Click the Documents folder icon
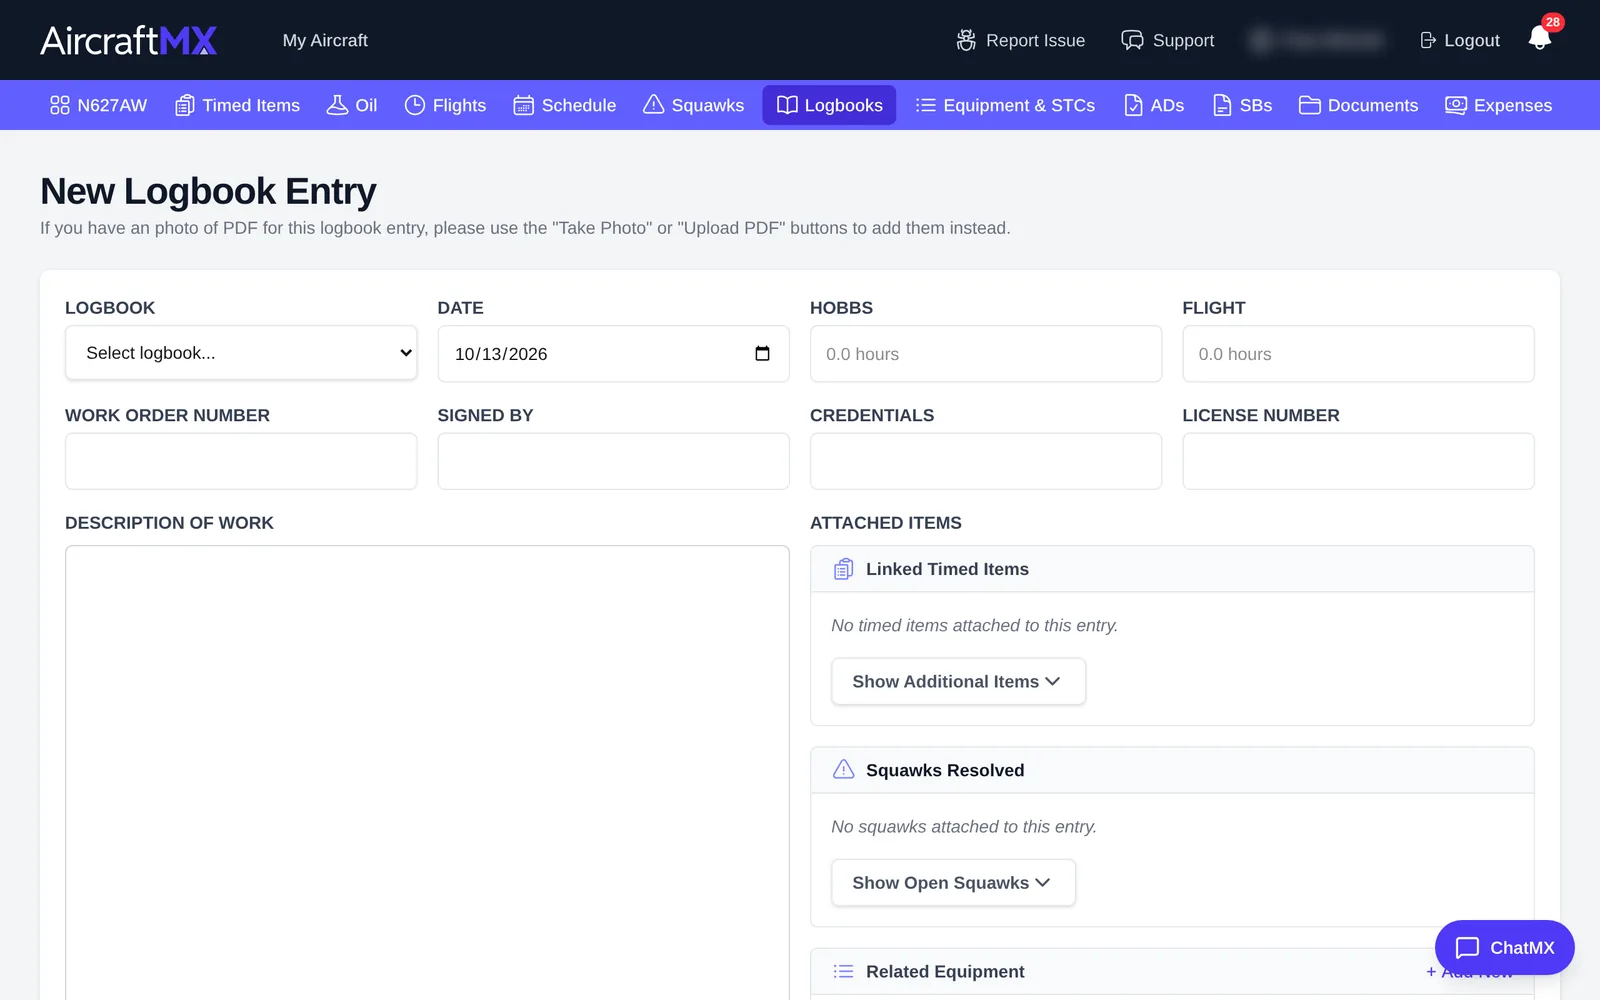 coord(1310,105)
